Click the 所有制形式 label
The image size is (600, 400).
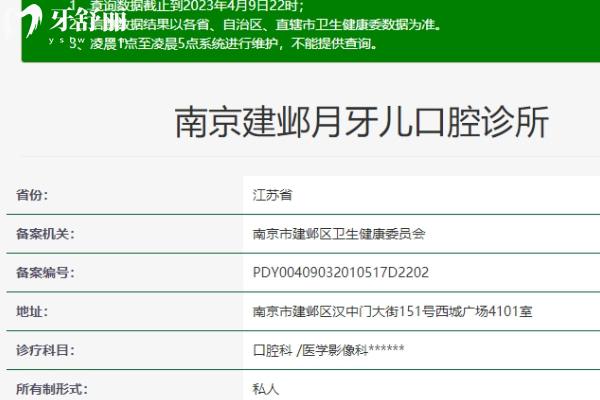pyautogui.click(x=52, y=389)
